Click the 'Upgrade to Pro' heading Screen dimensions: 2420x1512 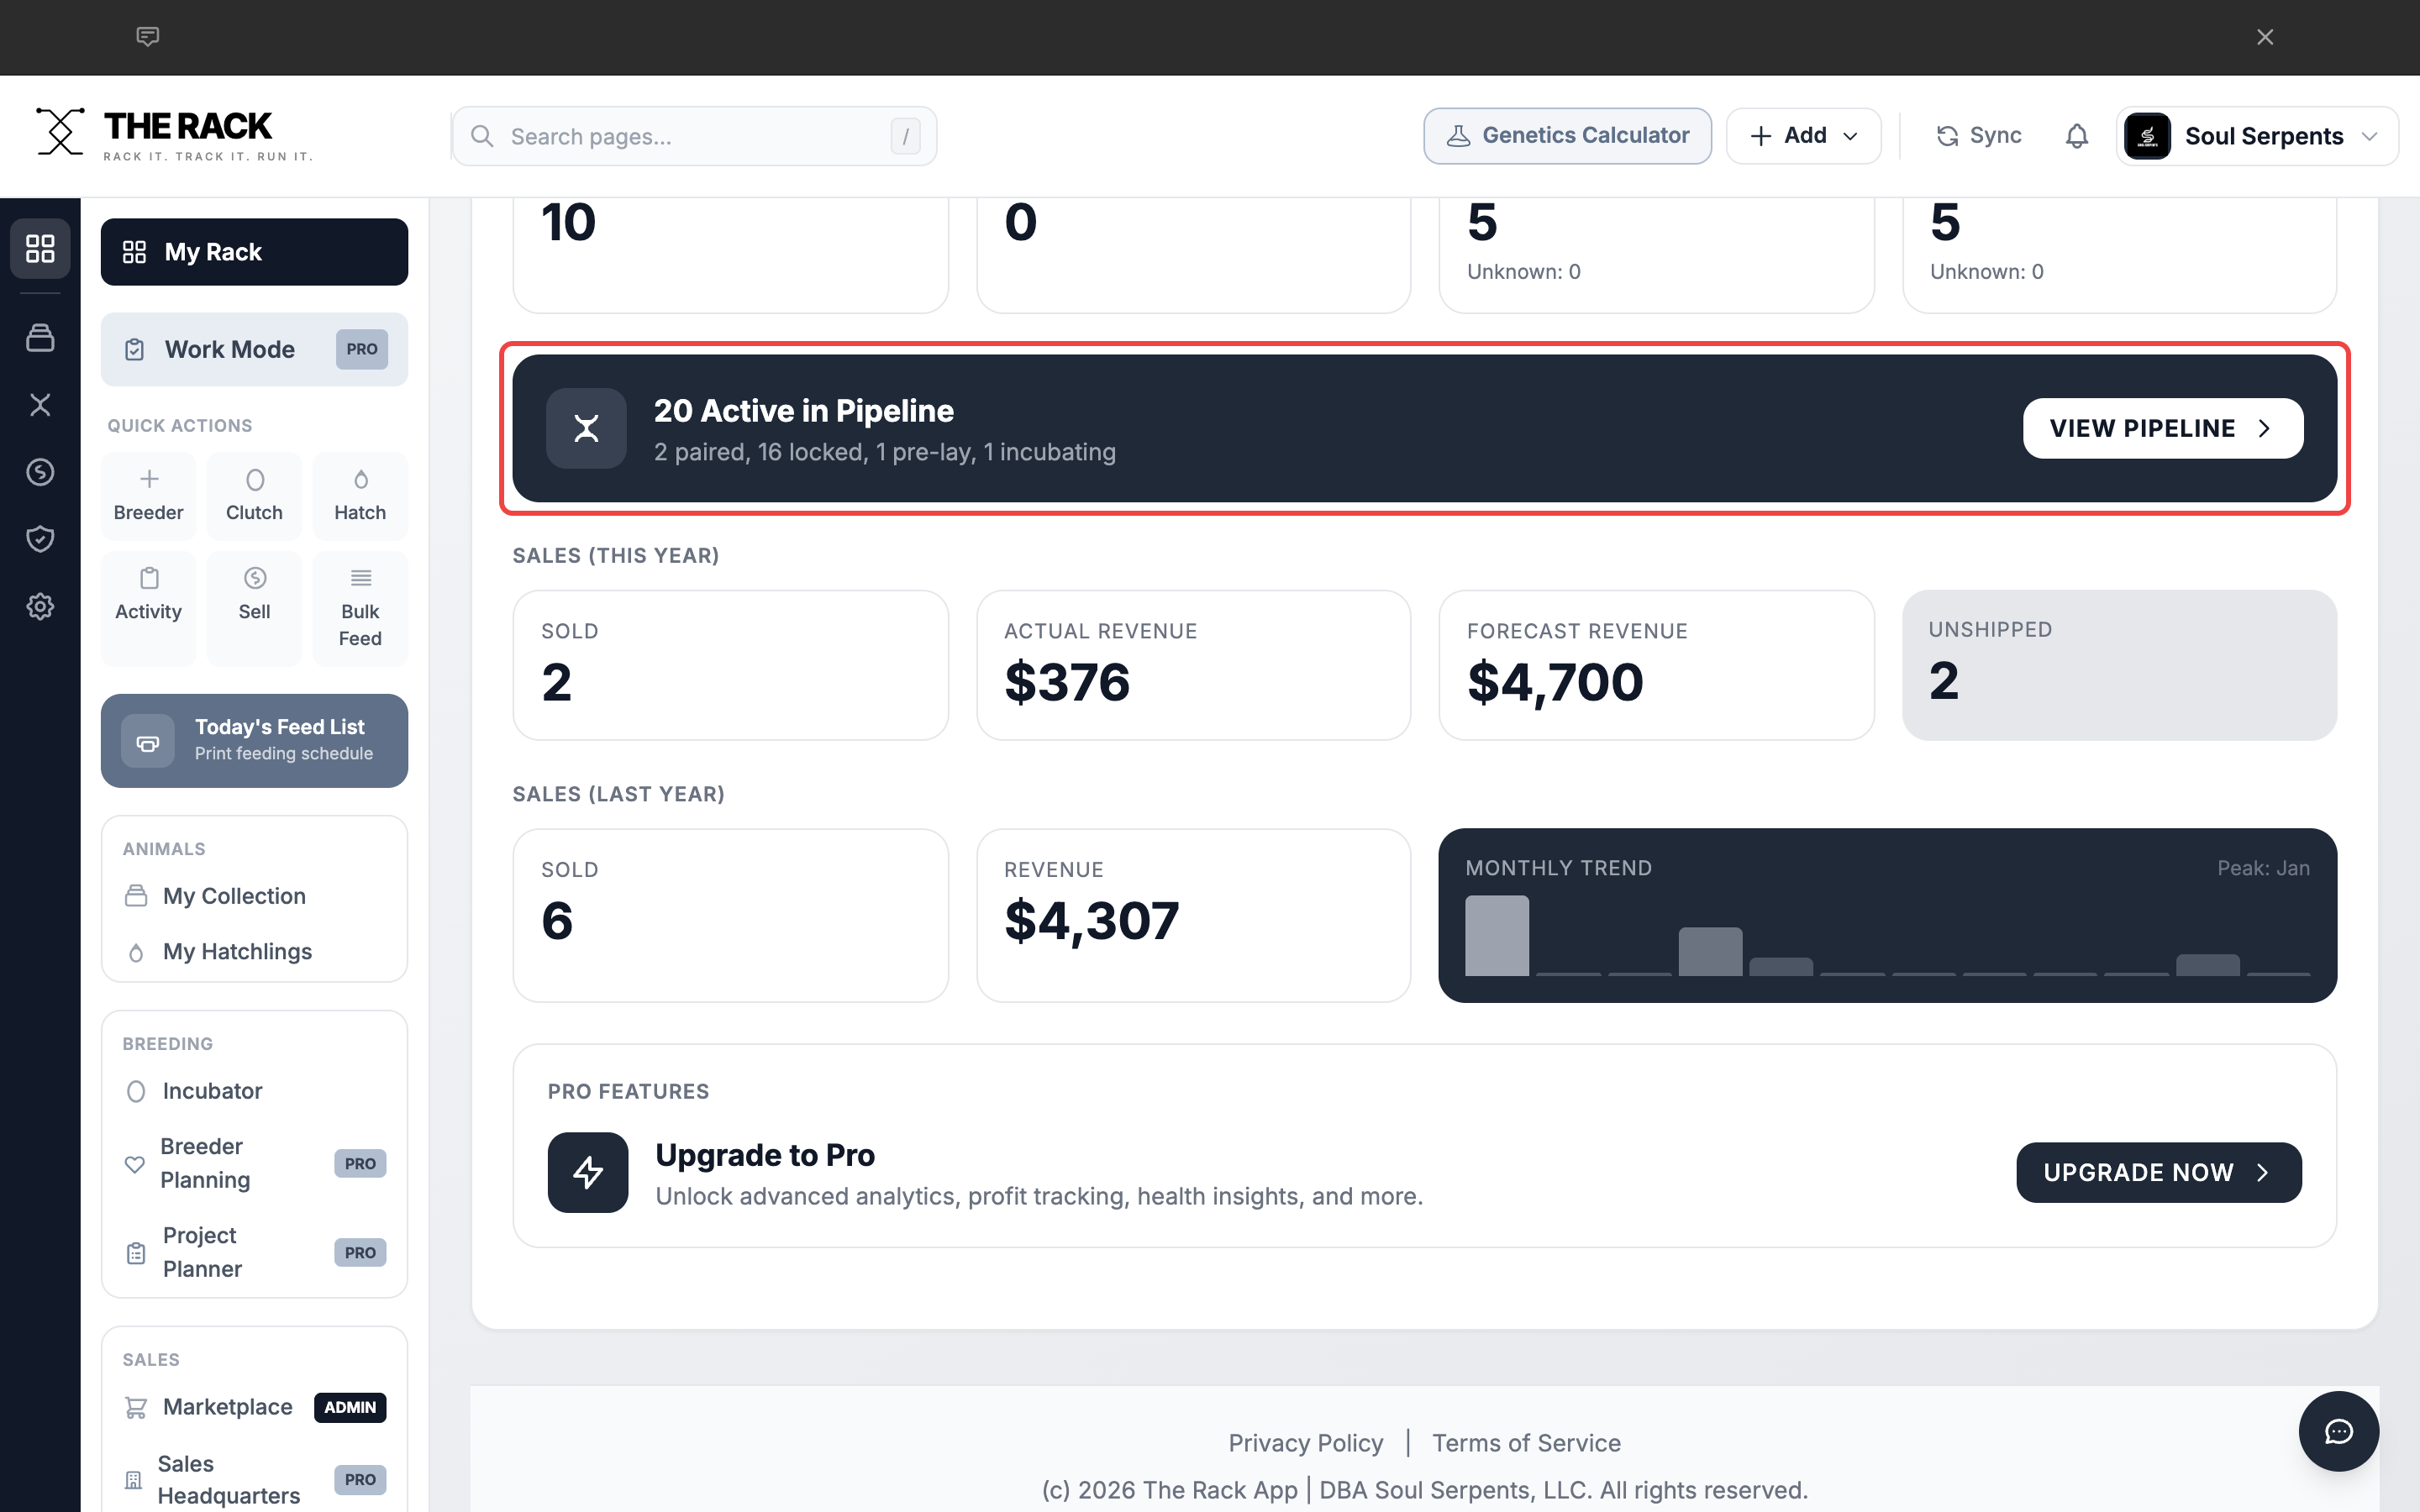click(765, 1155)
